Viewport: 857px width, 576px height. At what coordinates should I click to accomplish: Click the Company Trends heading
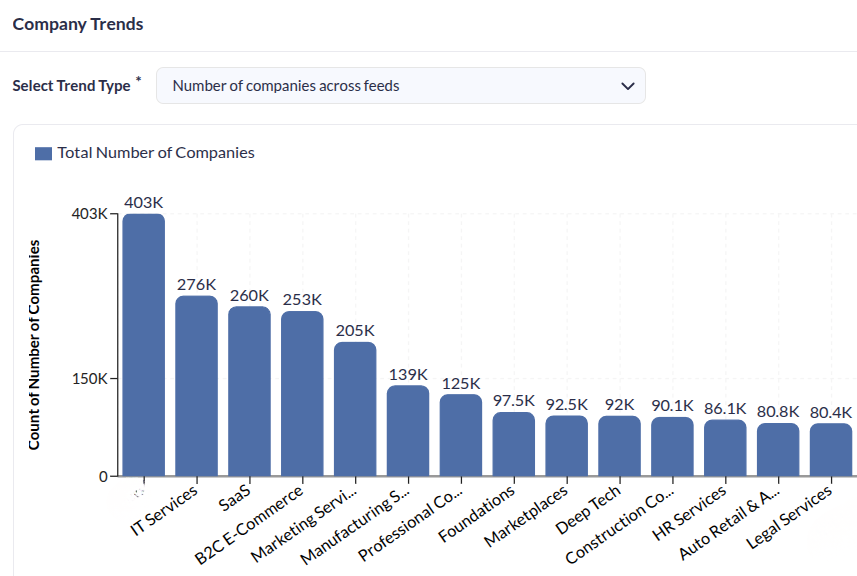(77, 25)
